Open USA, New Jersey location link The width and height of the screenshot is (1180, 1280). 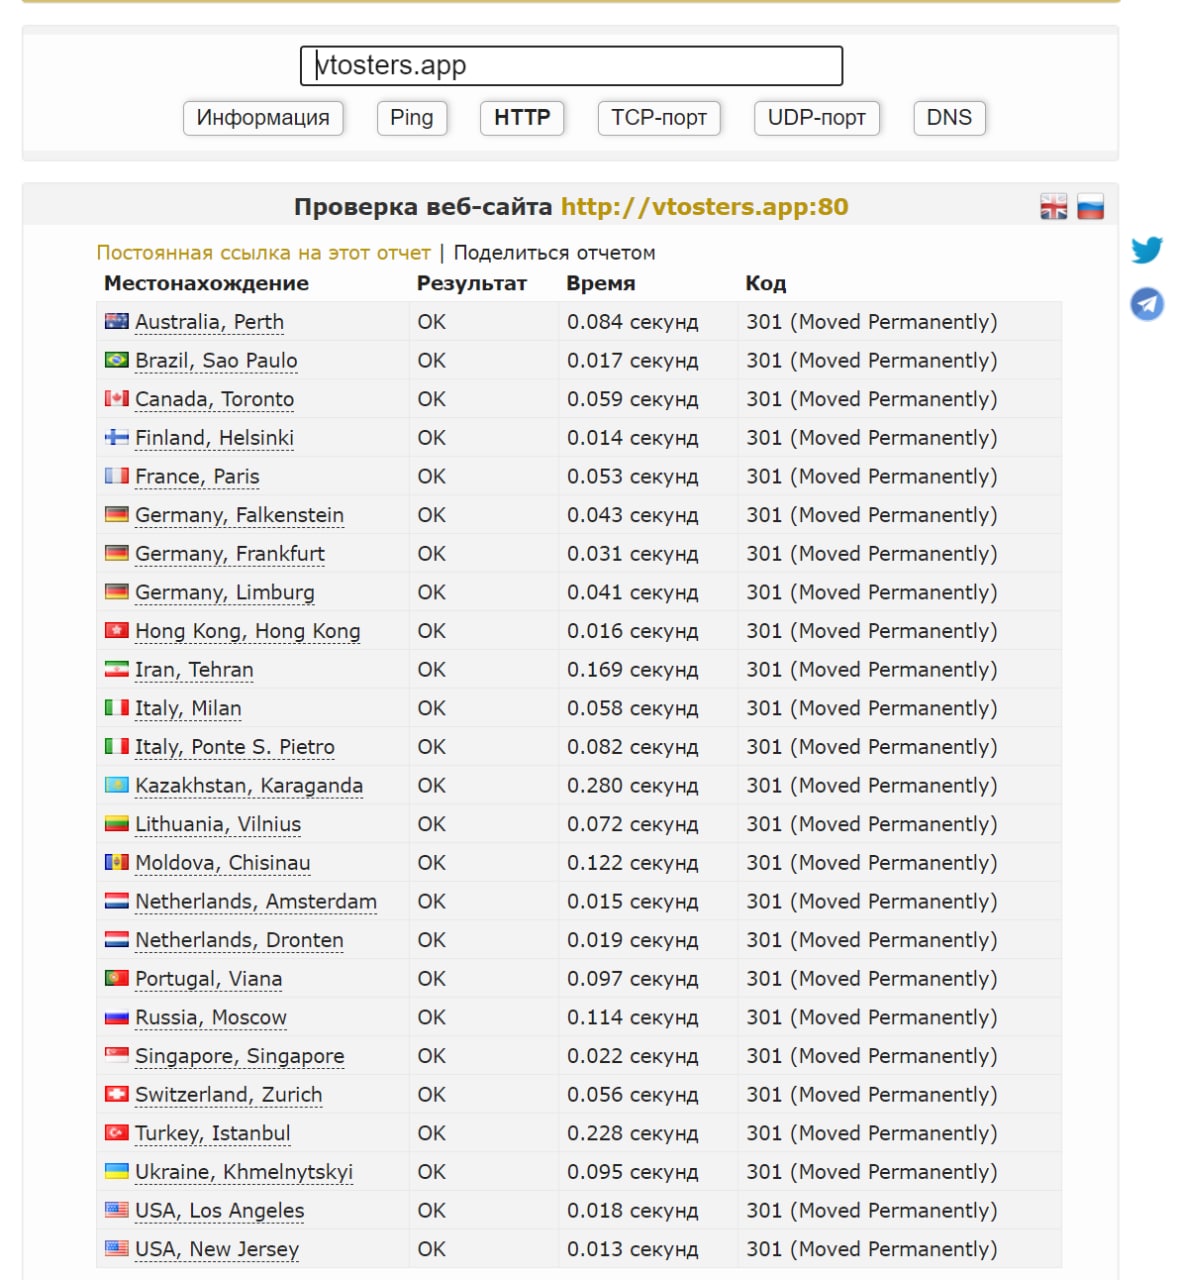[217, 1250]
